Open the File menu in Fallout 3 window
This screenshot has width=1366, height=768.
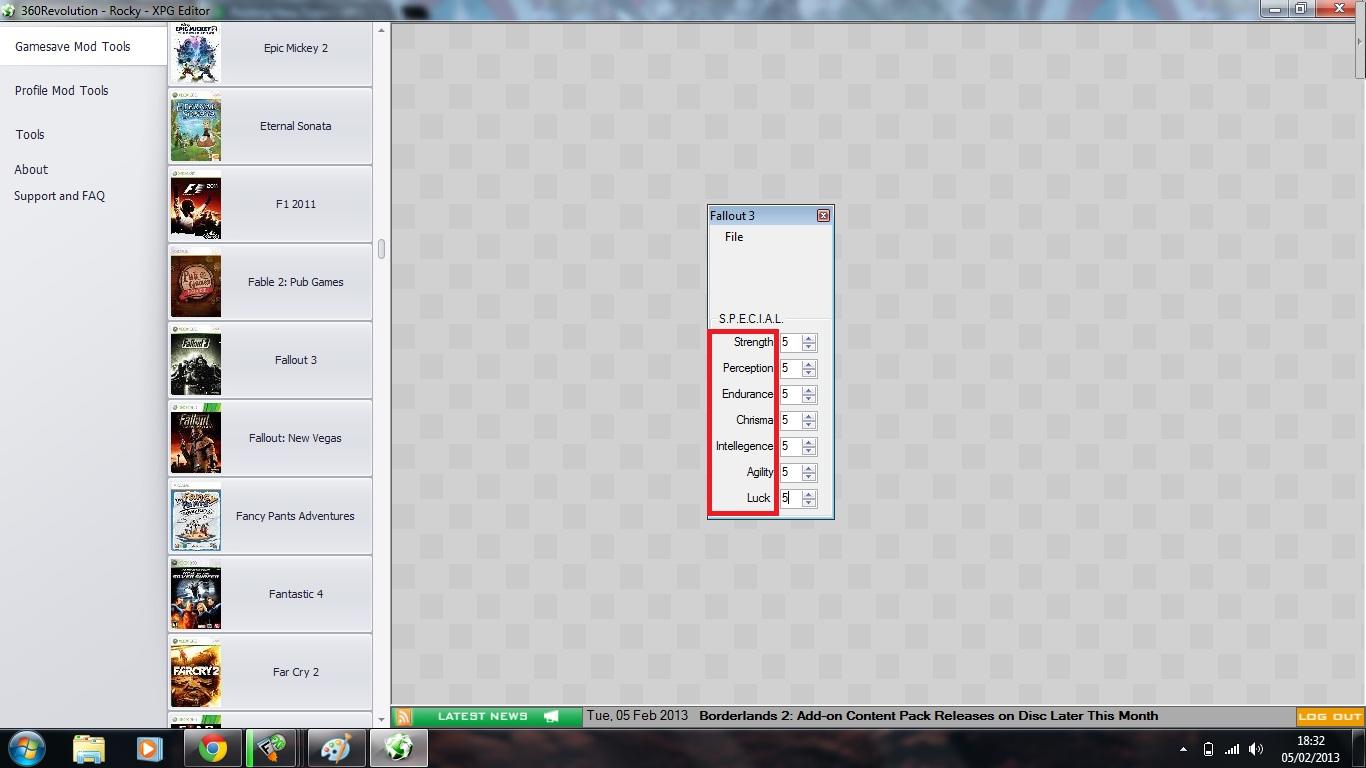tap(734, 237)
